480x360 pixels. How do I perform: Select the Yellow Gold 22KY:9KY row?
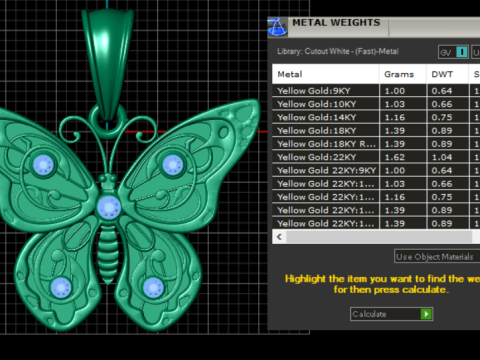tap(376, 170)
